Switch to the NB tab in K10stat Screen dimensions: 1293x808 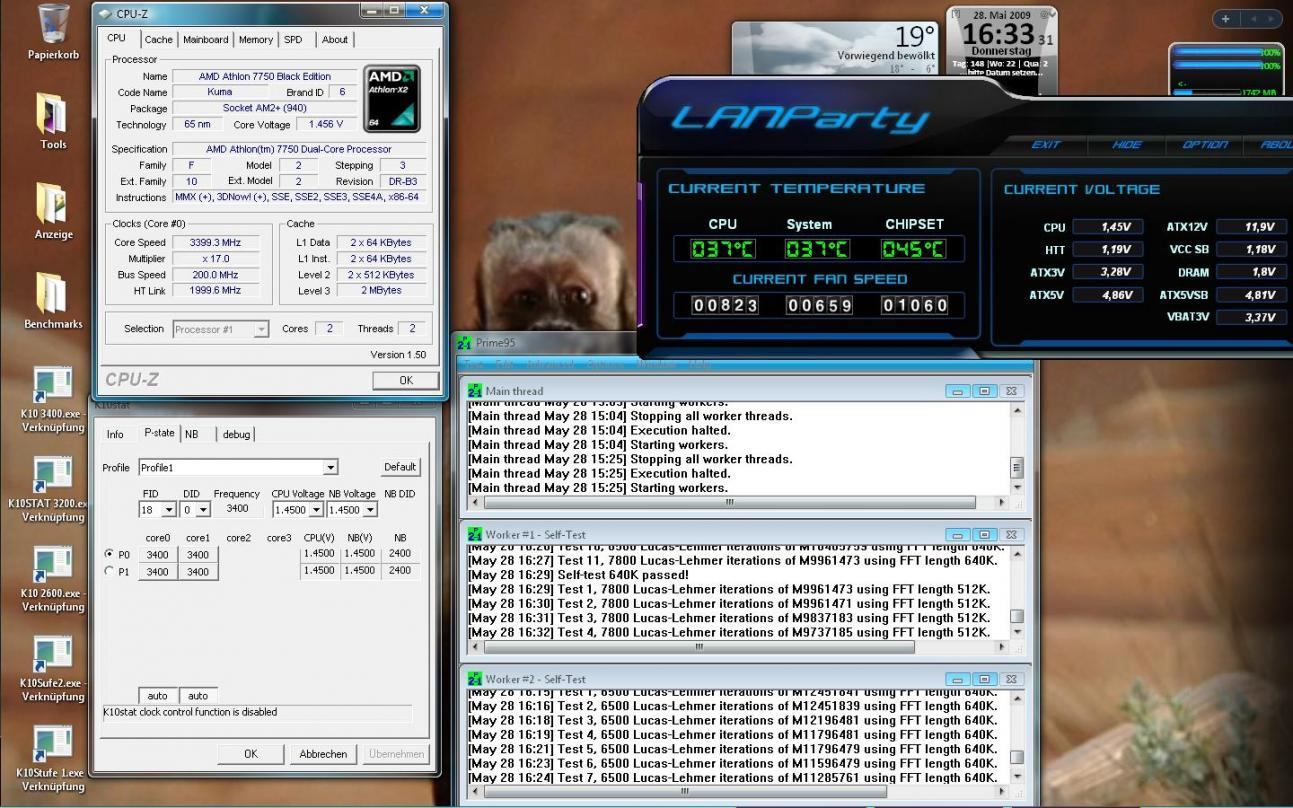(191, 434)
